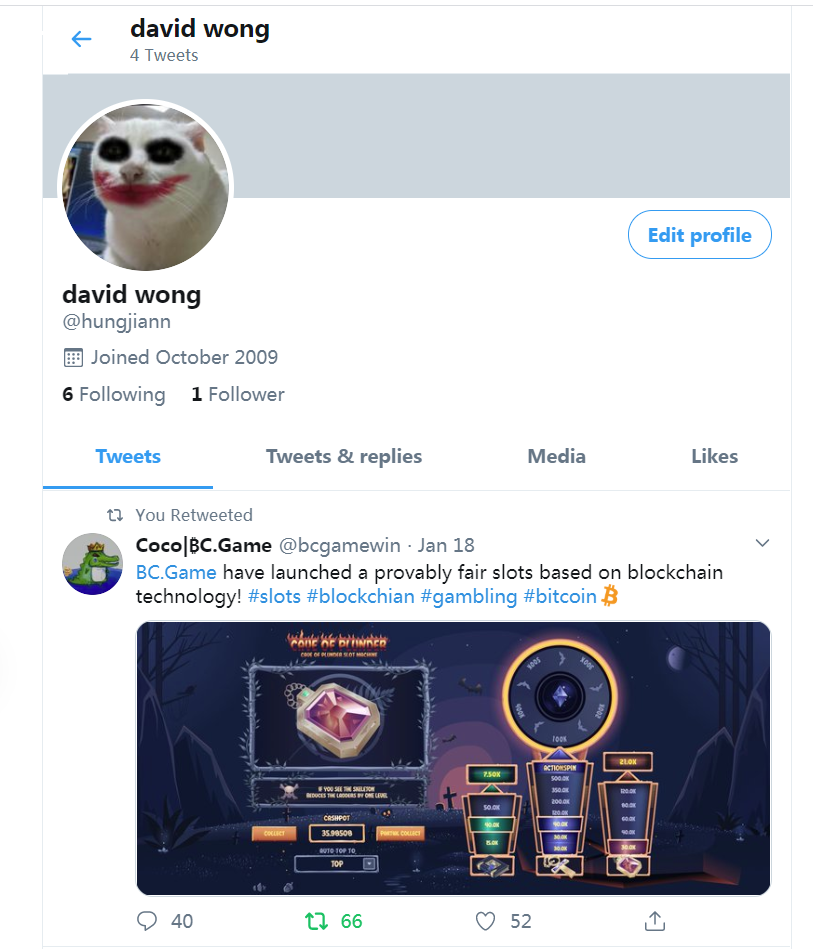Image resolution: width=813 pixels, height=949 pixels.
Task: Follow the #bitcoin hashtag link
Action: tap(560, 597)
